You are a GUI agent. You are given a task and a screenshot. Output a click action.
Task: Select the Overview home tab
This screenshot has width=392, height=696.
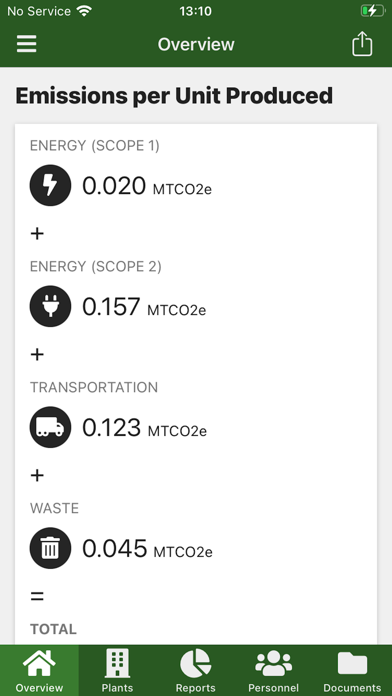point(39,670)
